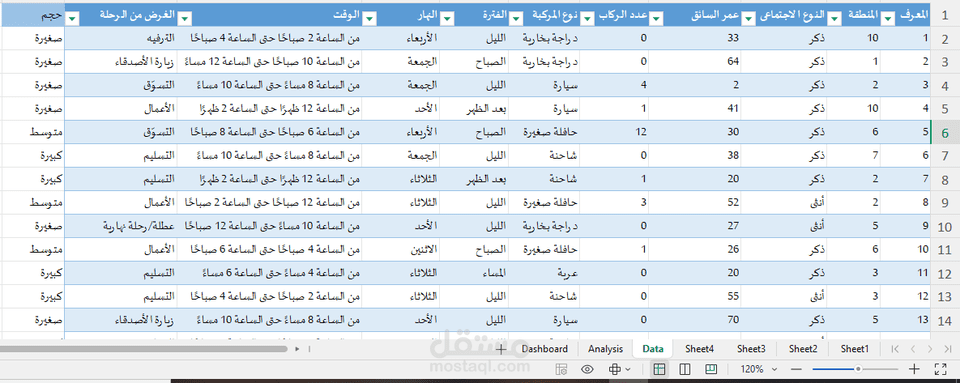Open filter dropdown for النهار column
Viewport: 960px width, 383px height.
pos(369,20)
